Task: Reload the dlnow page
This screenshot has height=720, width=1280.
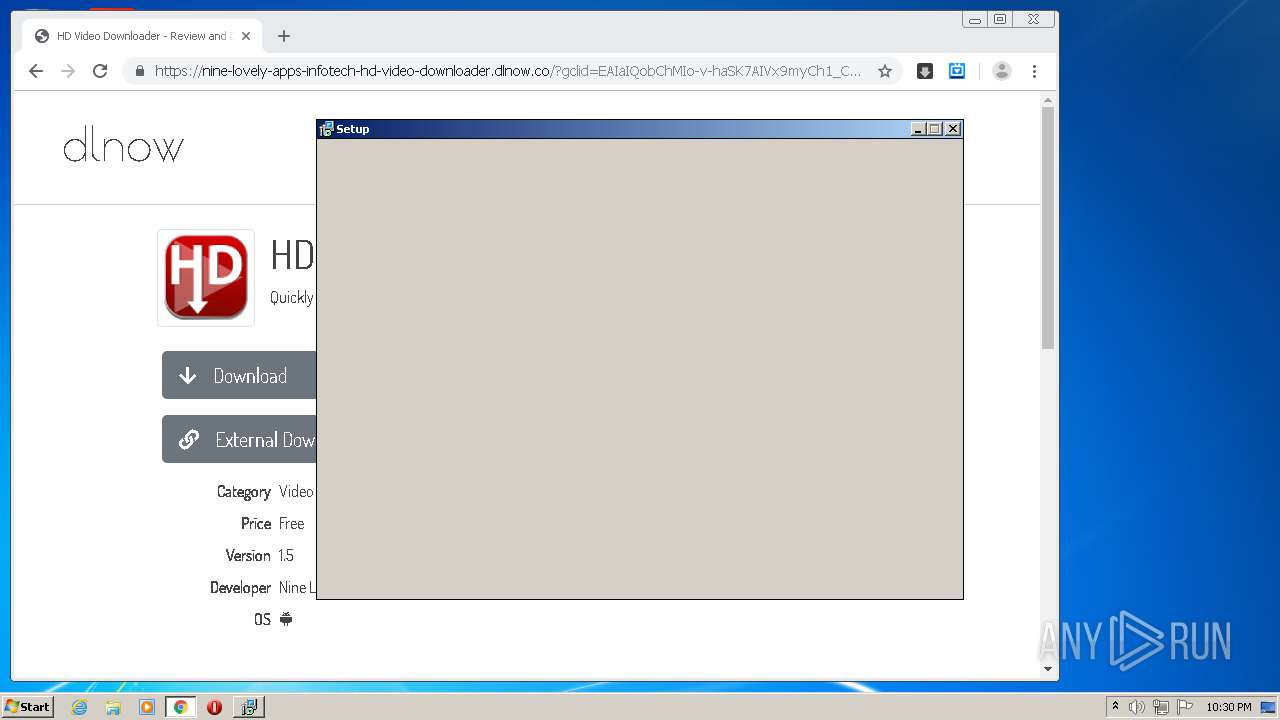Action: pyautogui.click(x=100, y=71)
